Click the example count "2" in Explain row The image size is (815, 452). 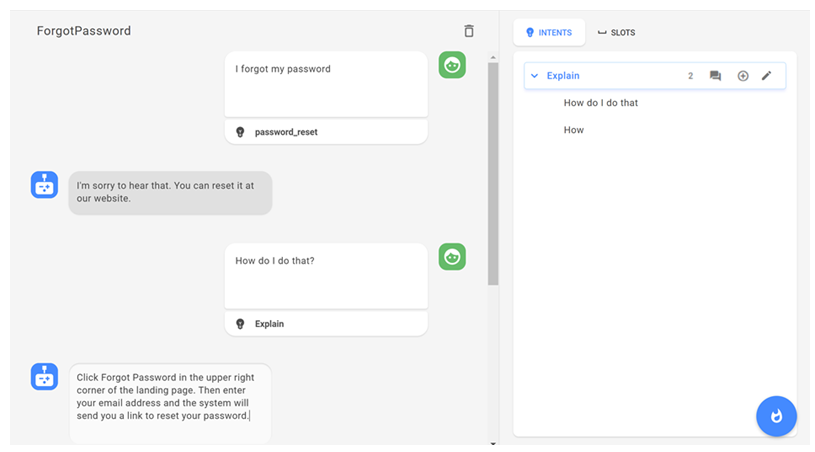tap(690, 76)
